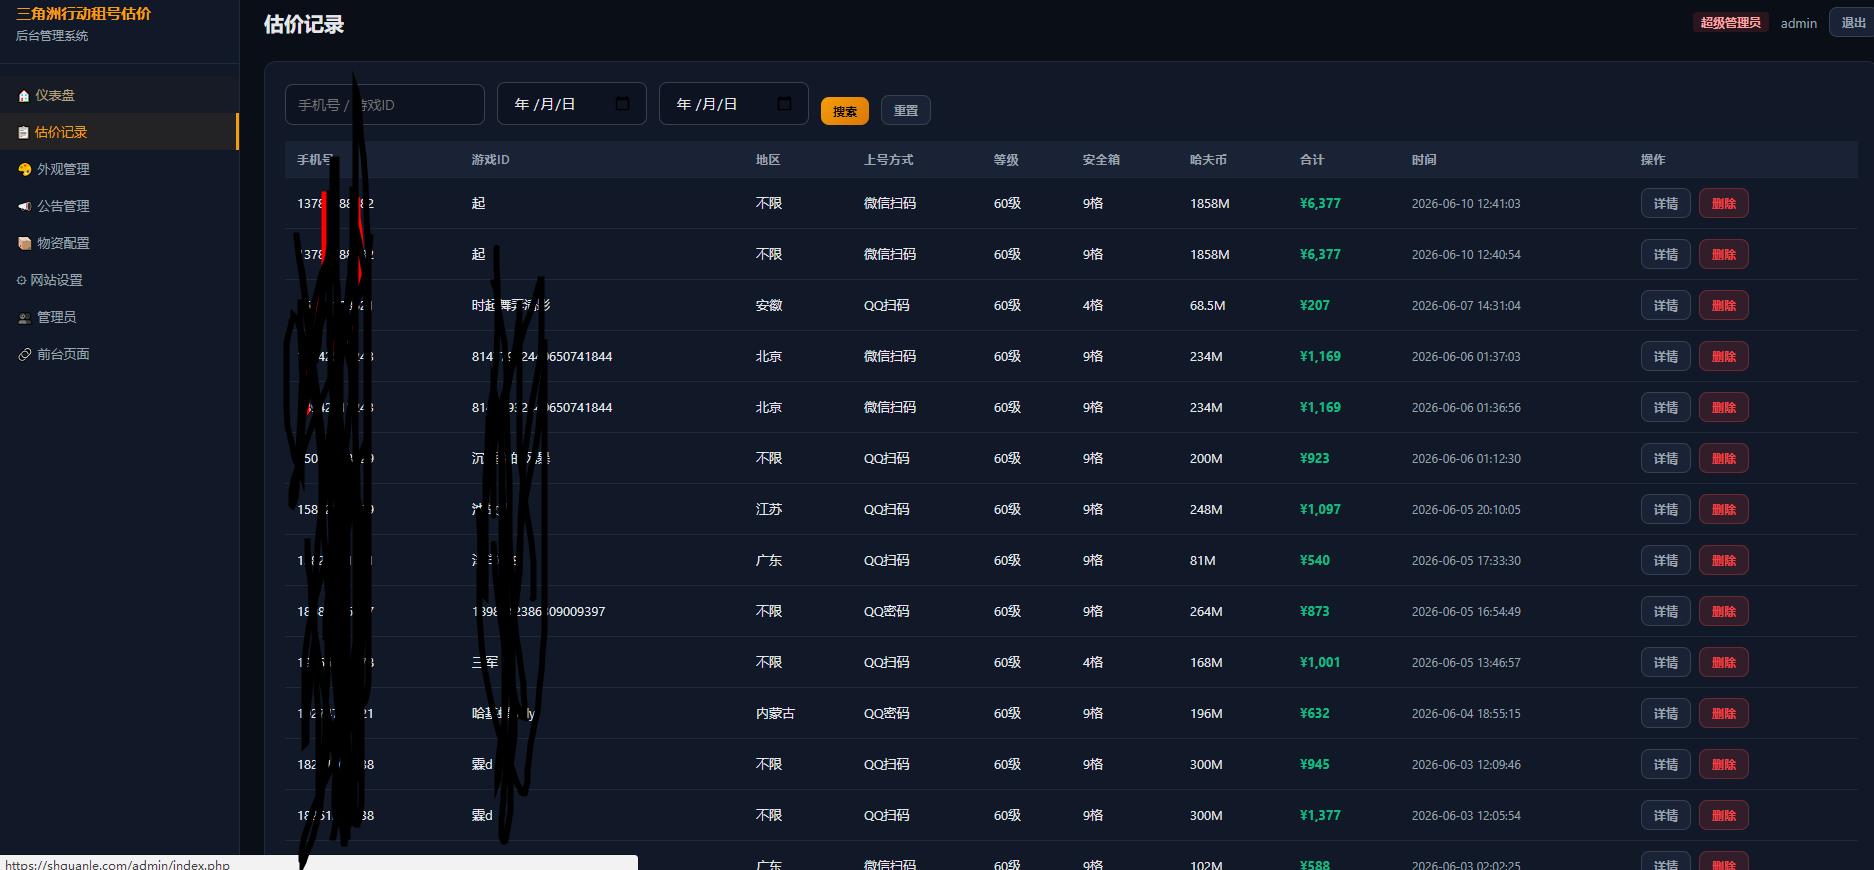Image resolution: width=1874 pixels, height=870 pixels.
Task: Click the users icon beside 管理员
Action: (x=25, y=317)
